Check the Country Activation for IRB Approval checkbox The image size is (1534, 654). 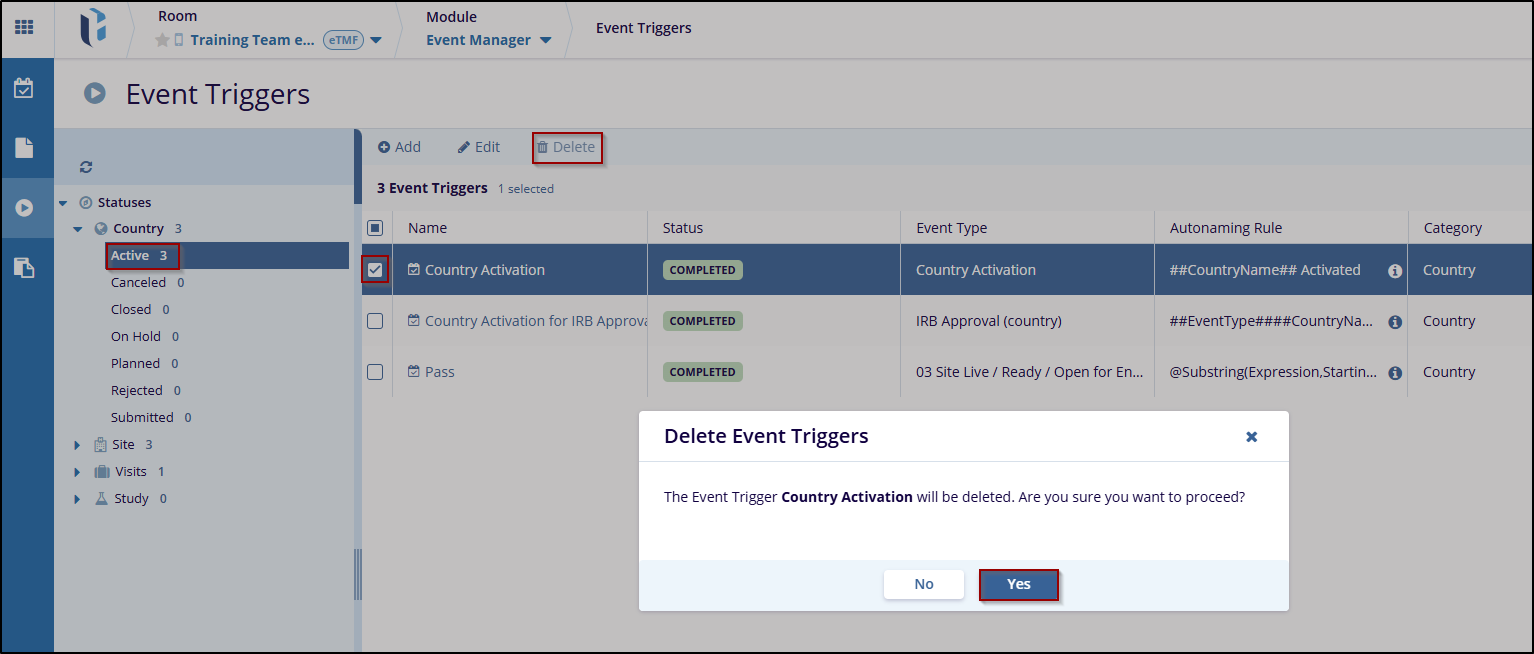(375, 321)
